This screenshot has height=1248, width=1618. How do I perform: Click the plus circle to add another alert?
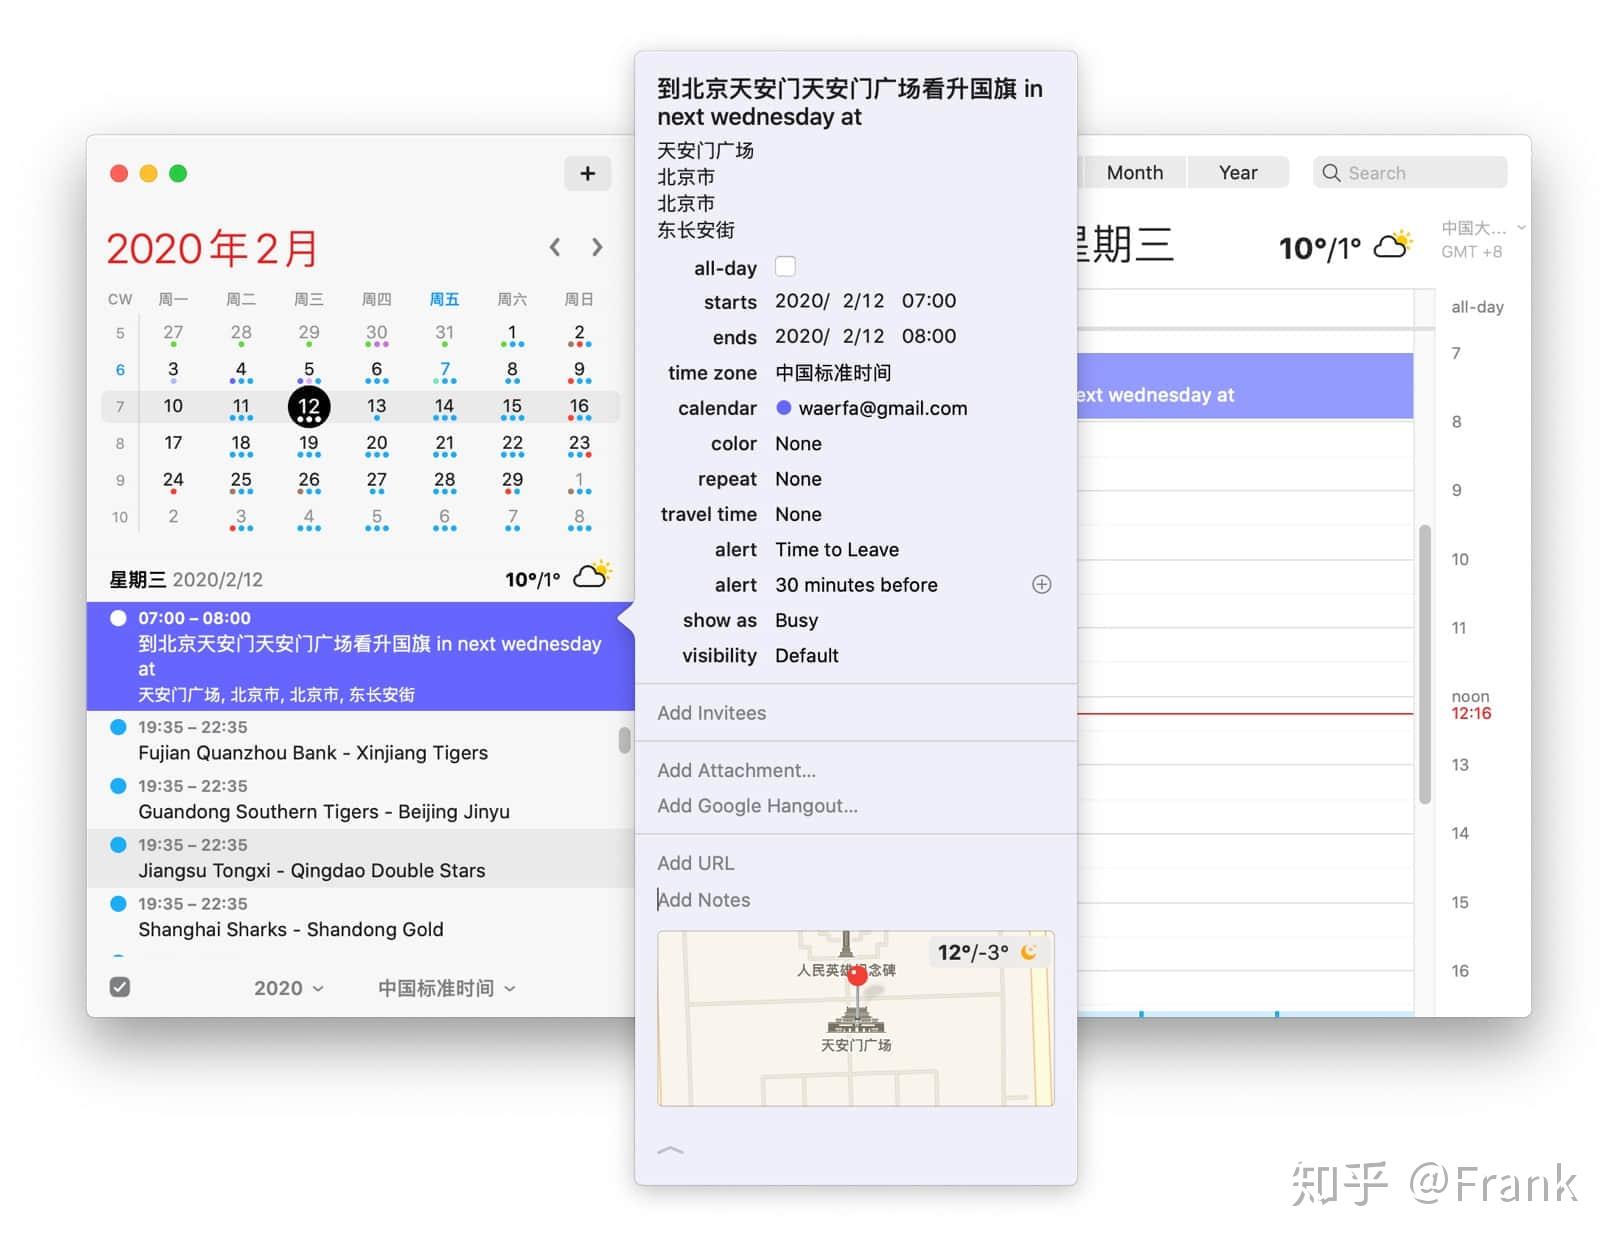(x=1042, y=584)
